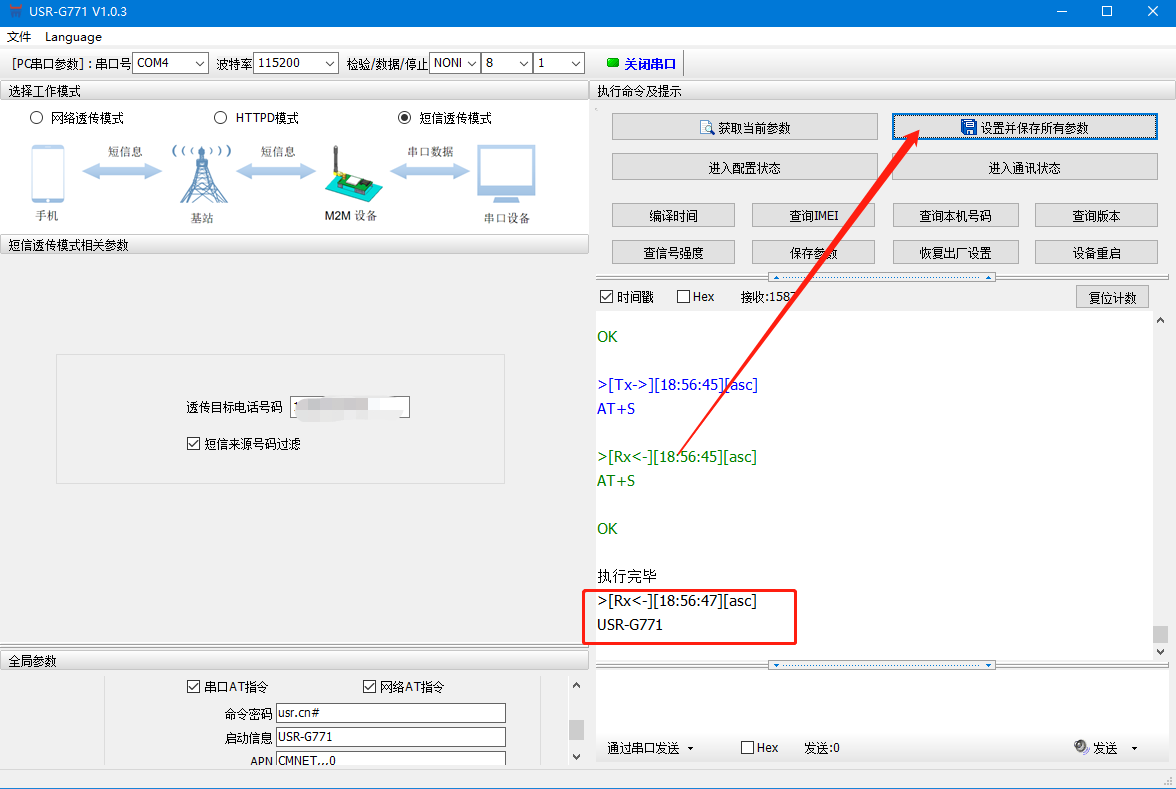This screenshot has width=1176, height=789.
Task: Select the HTTPD模式 radio option
Action: [x=221, y=118]
